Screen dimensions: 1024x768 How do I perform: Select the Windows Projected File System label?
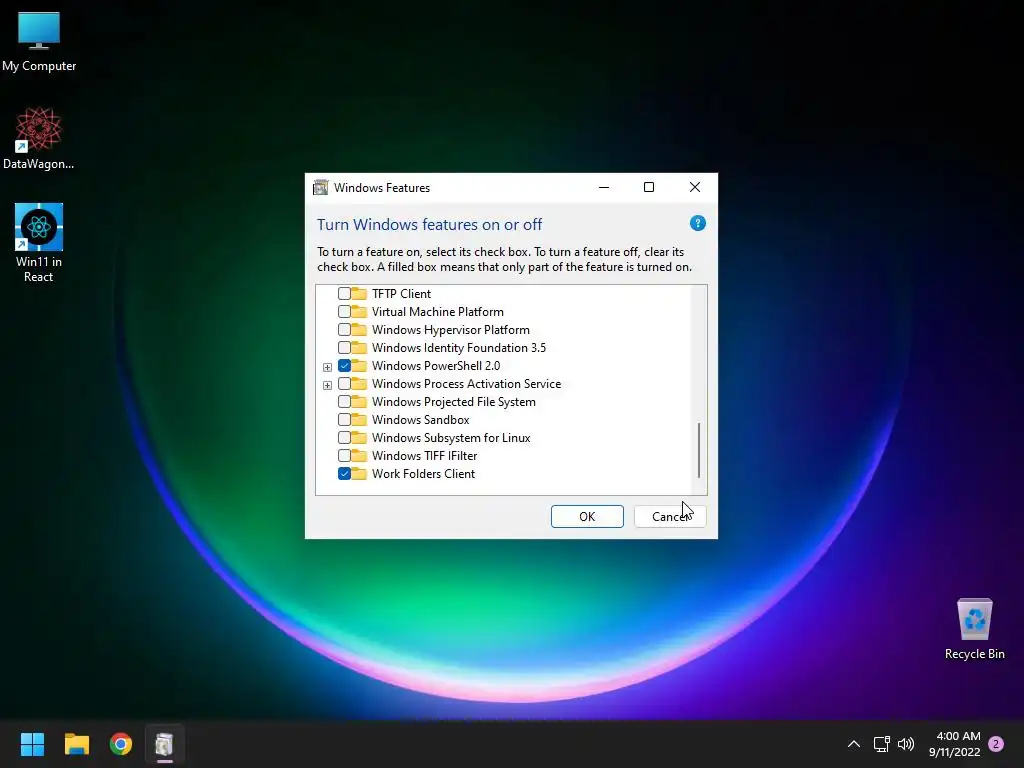[x=454, y=402]
